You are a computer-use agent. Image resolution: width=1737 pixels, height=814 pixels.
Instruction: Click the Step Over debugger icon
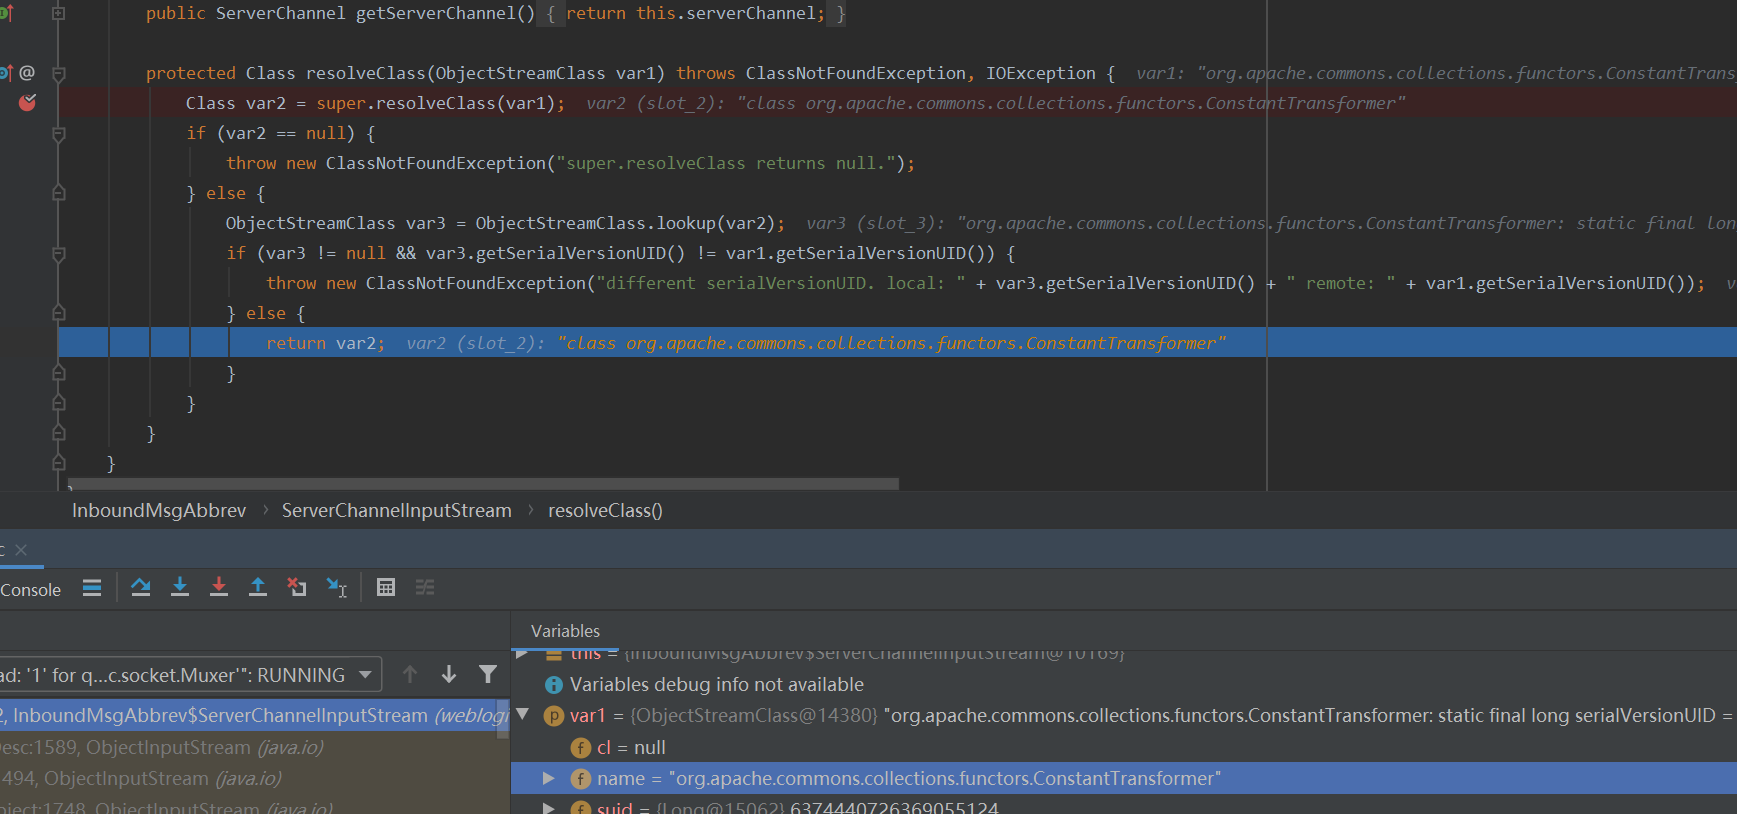[141, 588]
